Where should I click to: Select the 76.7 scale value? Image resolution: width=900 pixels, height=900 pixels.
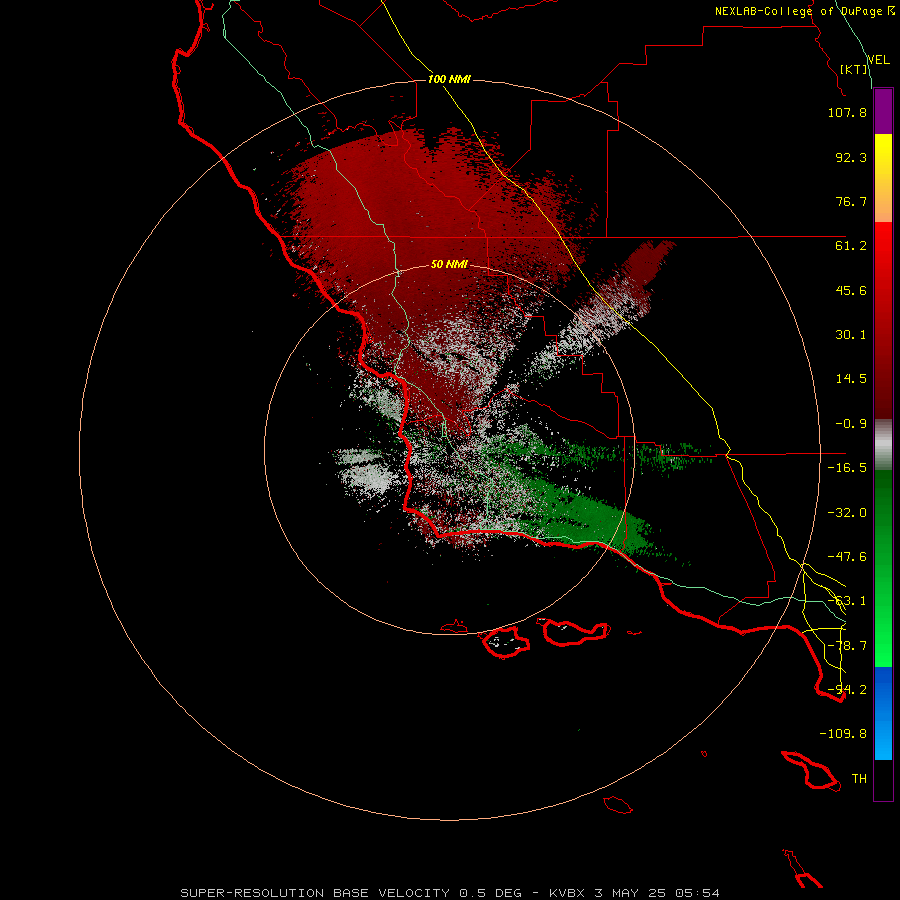[x=851, y=201]
